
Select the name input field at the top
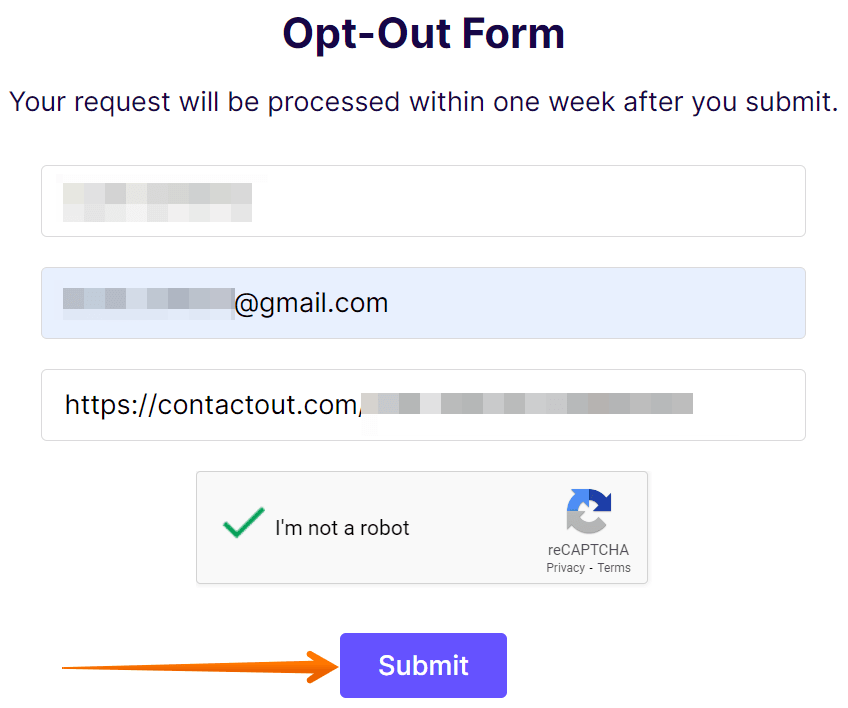422,201
